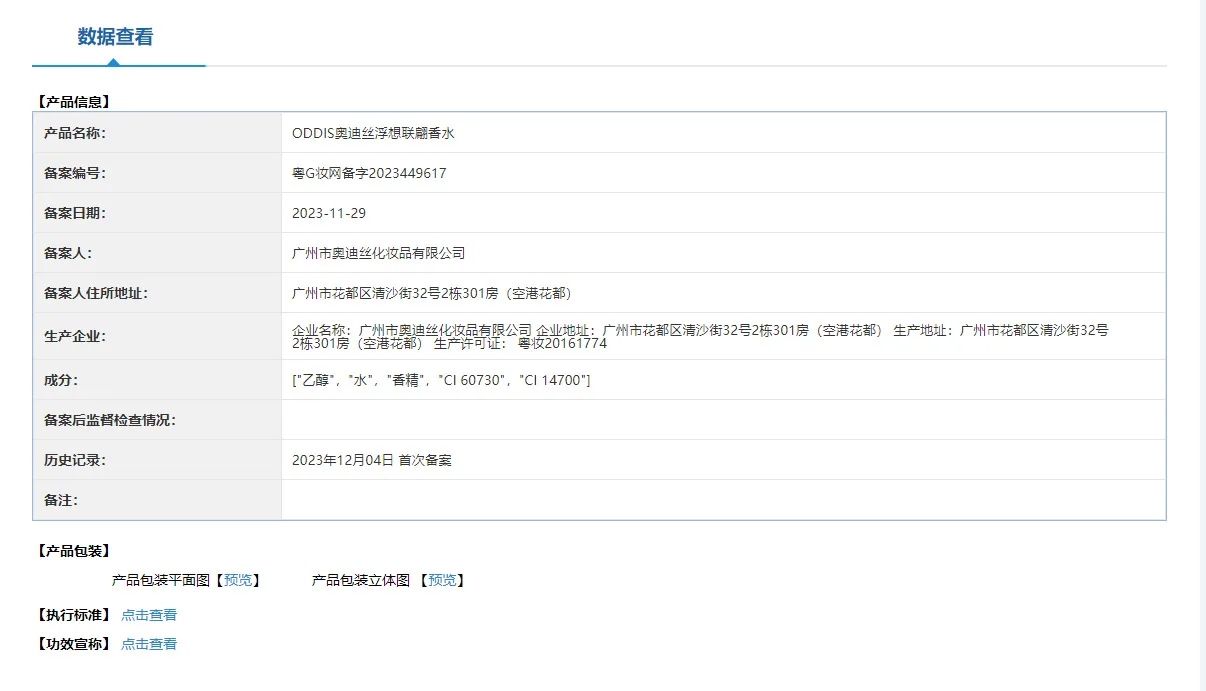Select product name ODDIS奥迪丝浮想联翩香水
The height and width of the screenshot is (691, 1206).
(x=373, y=133)
